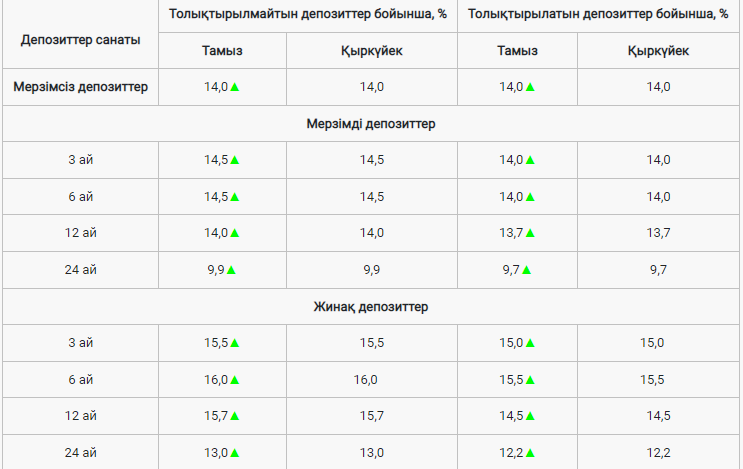The width and height of the screenshot is (743, 469).
Task: Click the 16,0 Қыркүйек cell value
Action: tap(365, 379)
